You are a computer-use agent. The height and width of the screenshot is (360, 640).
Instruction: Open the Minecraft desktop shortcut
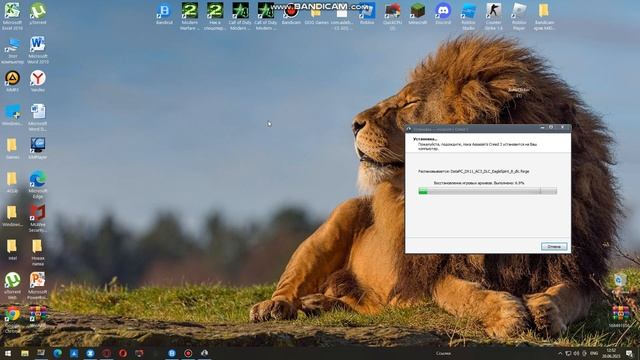click(418, 14)
